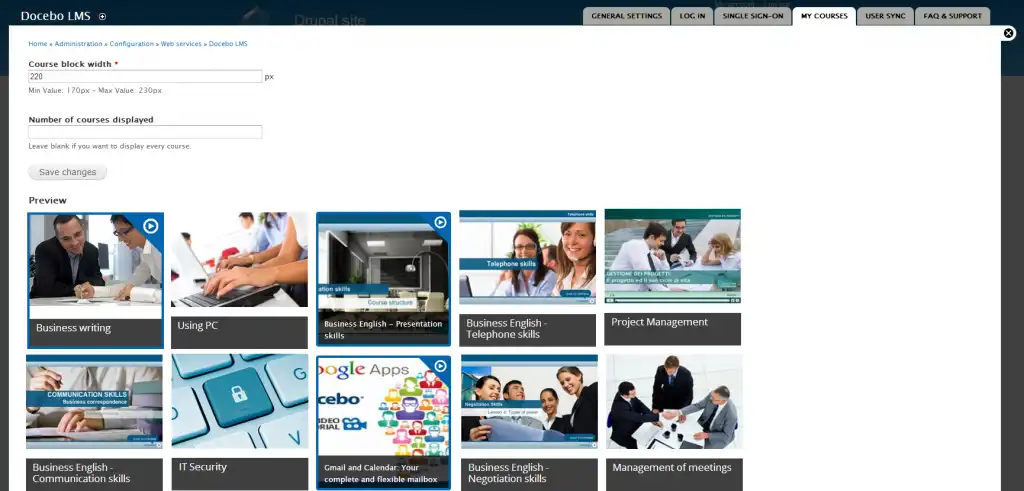This screenshot has height=491, width=1024.
Task: Open the Single Sign-On tab
Action: pos(753,16)
